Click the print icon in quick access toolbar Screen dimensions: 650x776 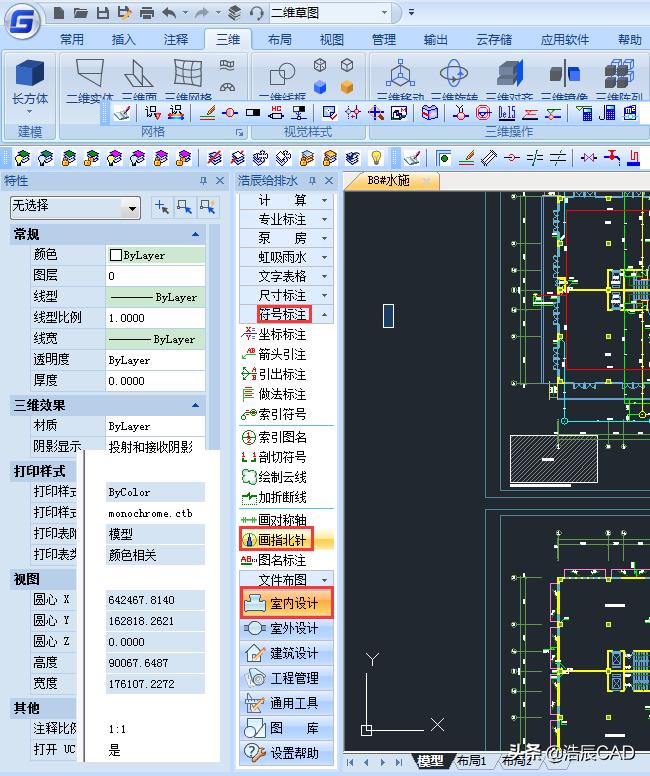[147, 13]
